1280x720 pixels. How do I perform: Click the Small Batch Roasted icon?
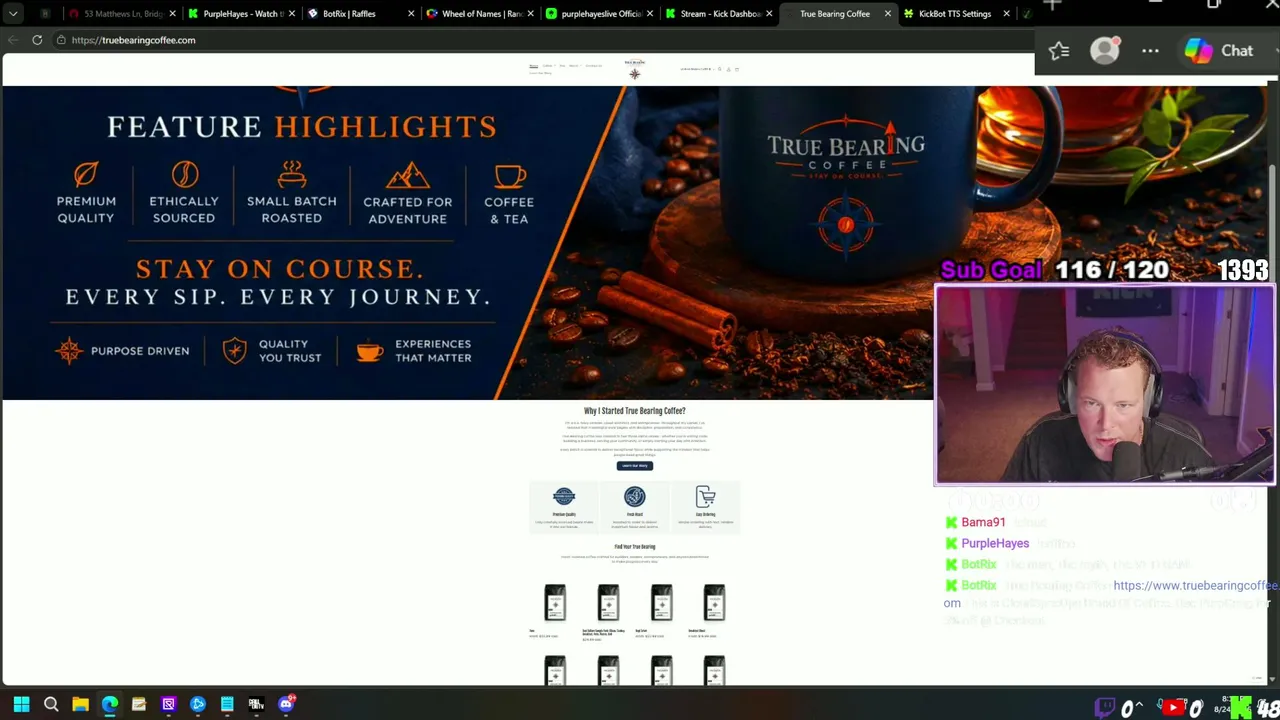292,174
